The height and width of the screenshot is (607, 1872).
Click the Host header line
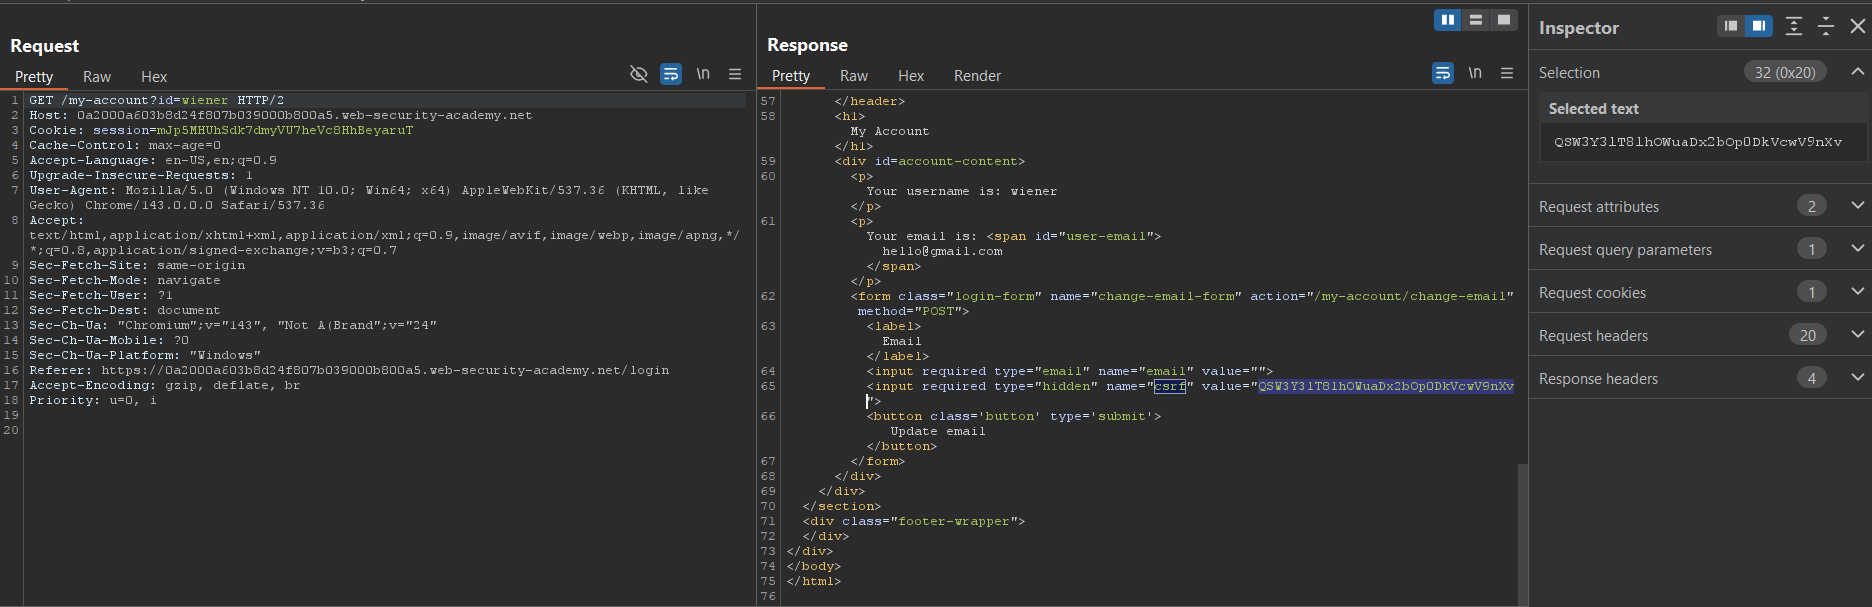coord(281,115)
